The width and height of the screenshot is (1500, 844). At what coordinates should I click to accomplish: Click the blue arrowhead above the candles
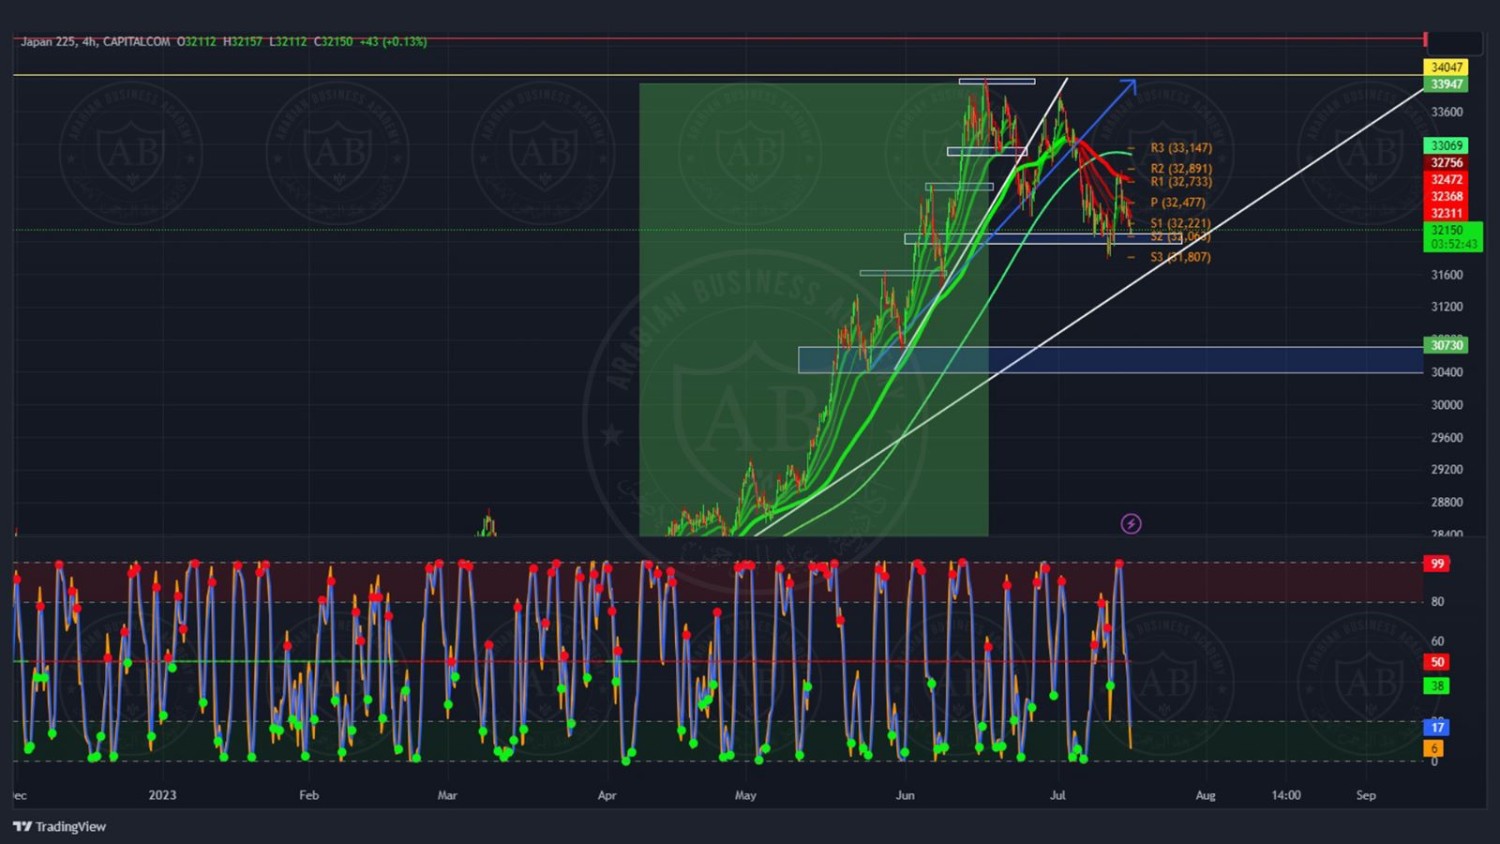tap(1130, 85)
